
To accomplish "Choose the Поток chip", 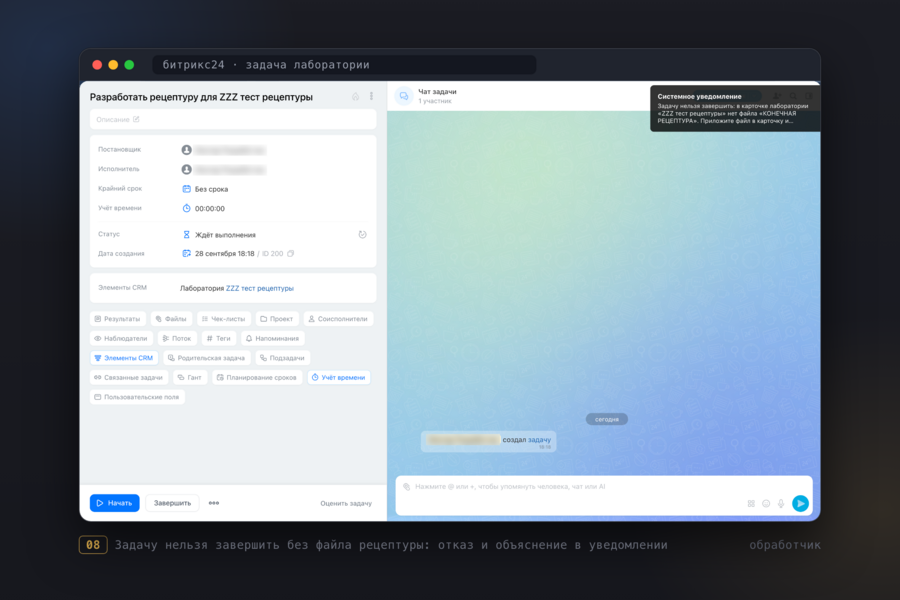I will (177, 338).
